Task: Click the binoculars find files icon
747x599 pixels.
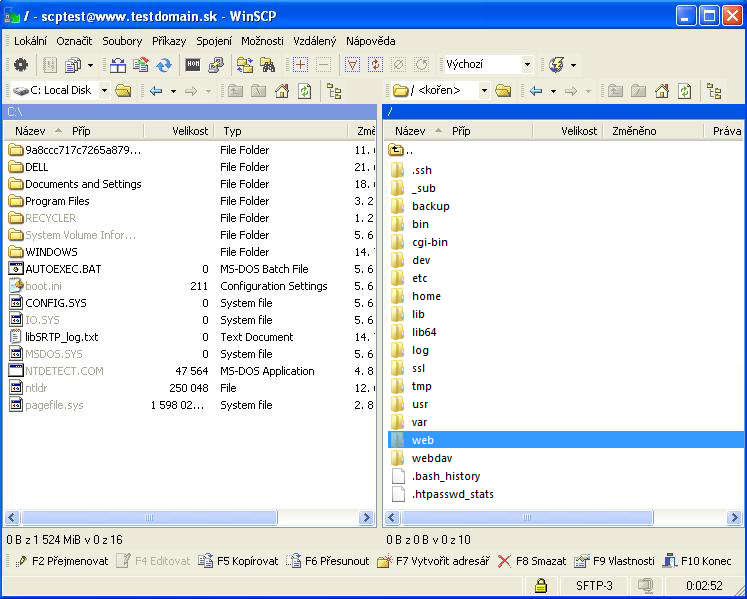Action: coord(267,65)
